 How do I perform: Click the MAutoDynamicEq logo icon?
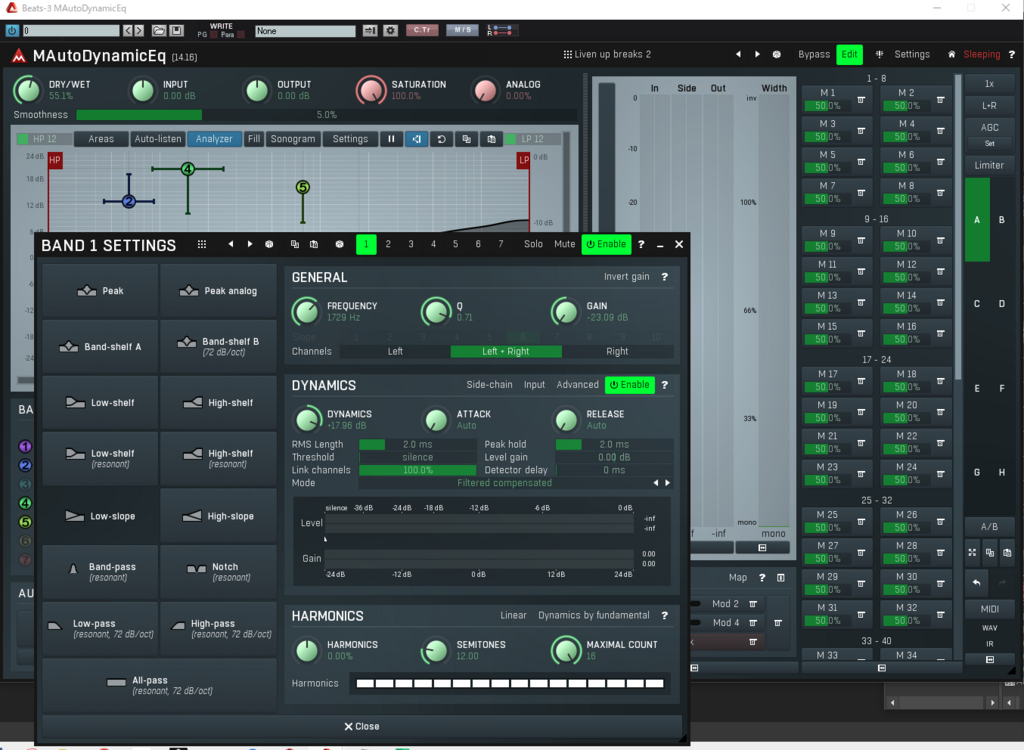(x=19, y=56)
